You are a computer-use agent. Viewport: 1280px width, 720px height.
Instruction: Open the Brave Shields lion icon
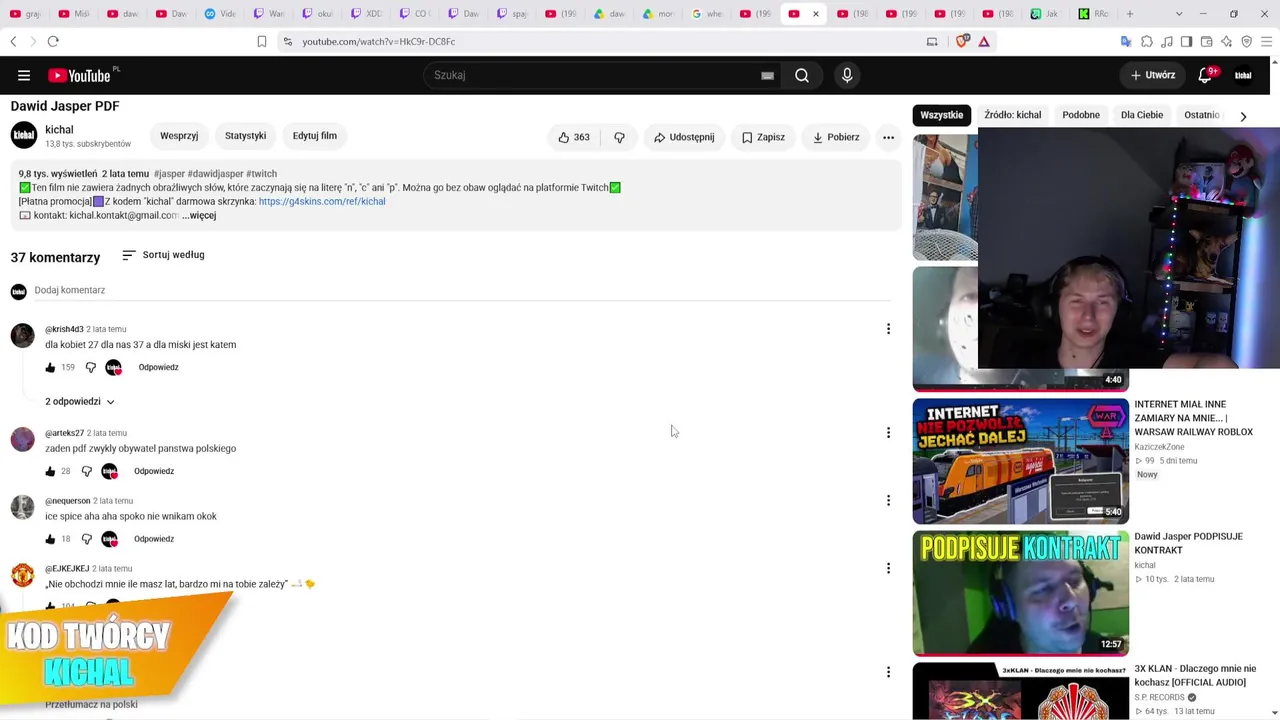[963, 41]
